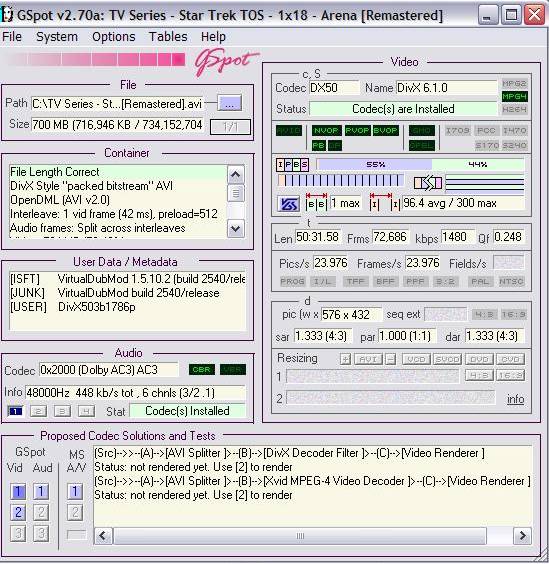Click the blue VGS frame-analysis icon button
The width and height of the screenshot is (549, 564).
pyautogui.click(x=289, y=204)
